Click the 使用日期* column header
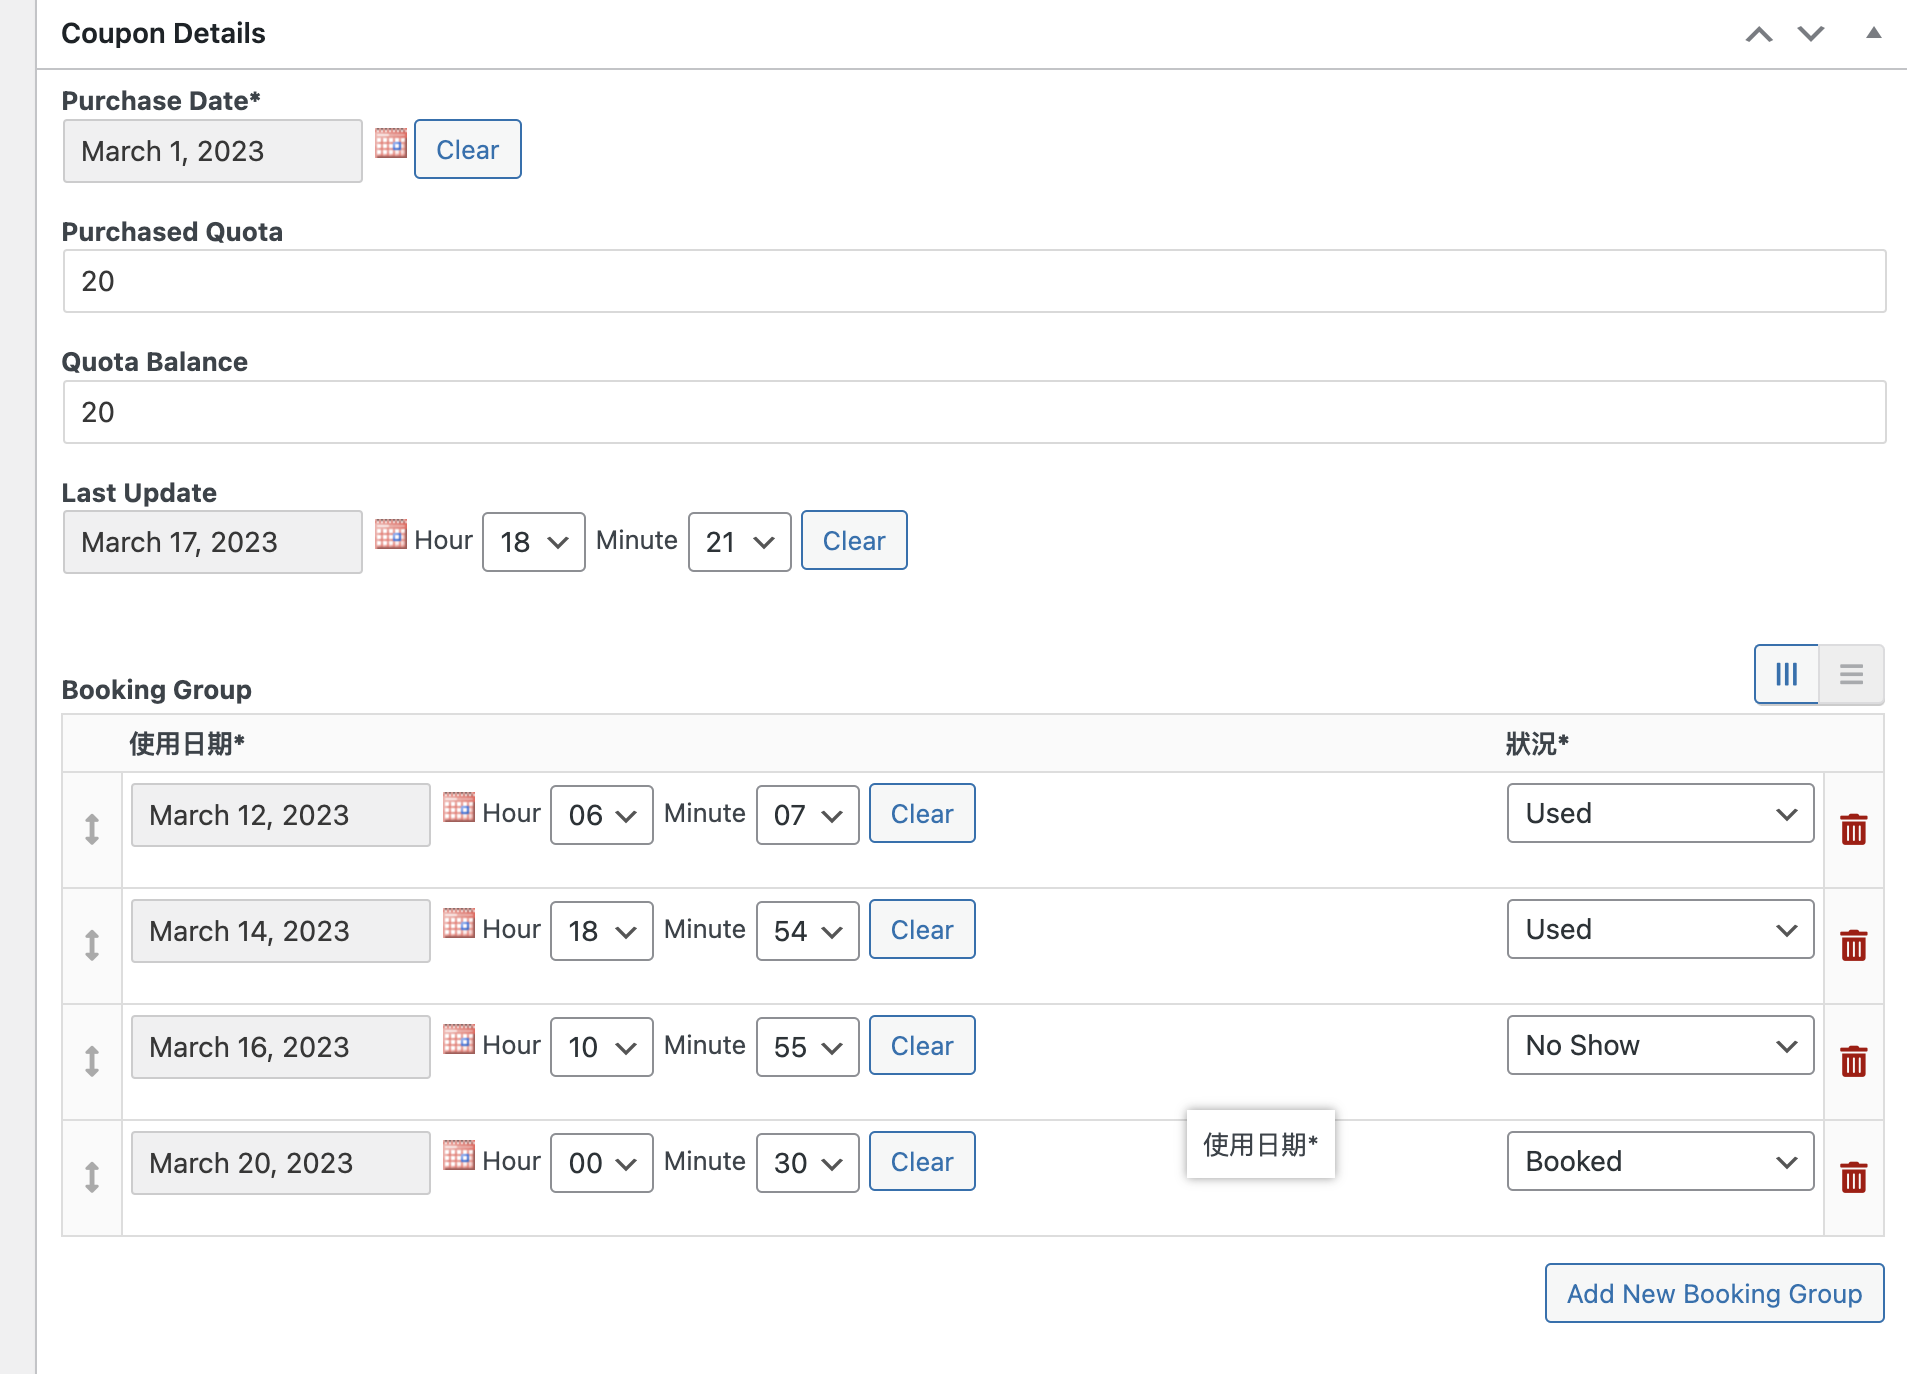Image resolution: width=1907 pixels, height=1374 pixels. (187, 743)
